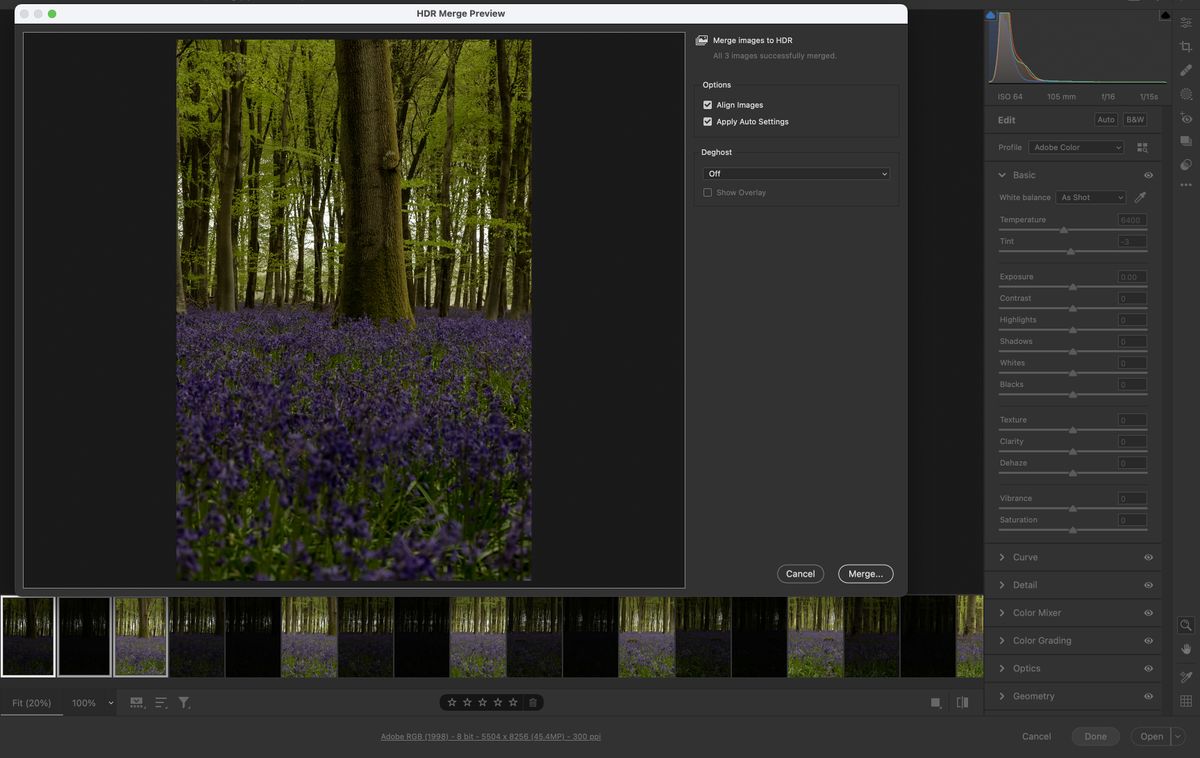Select the third filmstrip thumbnail
Image resolution: width=1200 pixels, height=758 pixels.
[x=140, y=635]
